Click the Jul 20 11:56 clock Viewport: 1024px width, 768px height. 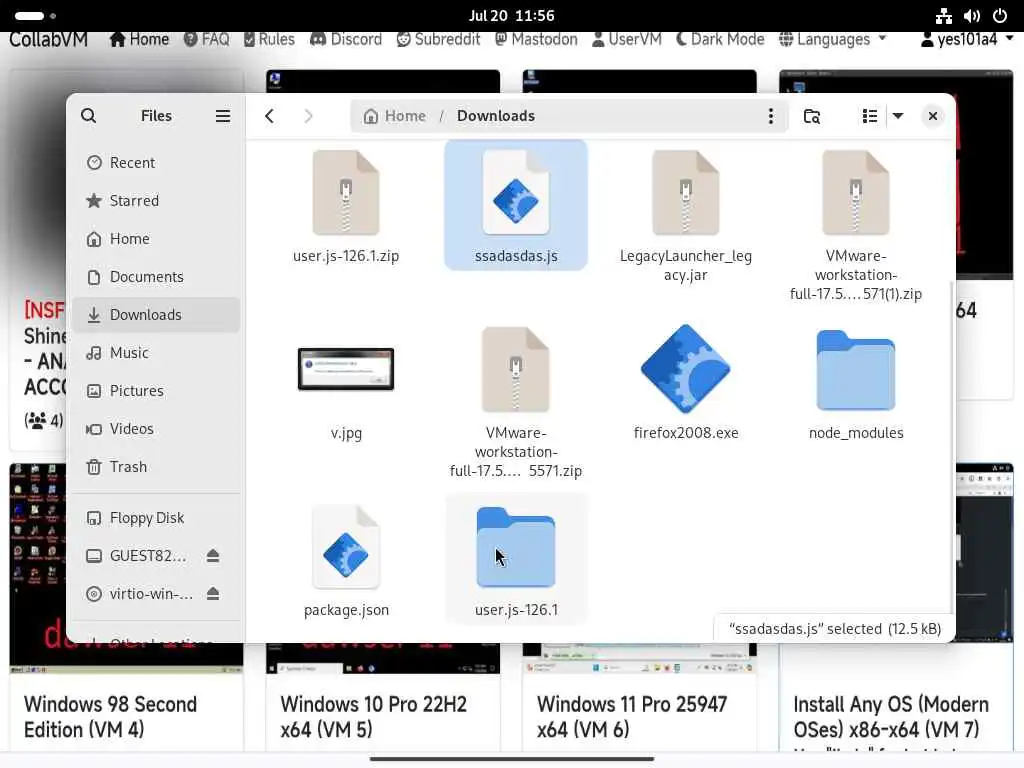[511, 15]
